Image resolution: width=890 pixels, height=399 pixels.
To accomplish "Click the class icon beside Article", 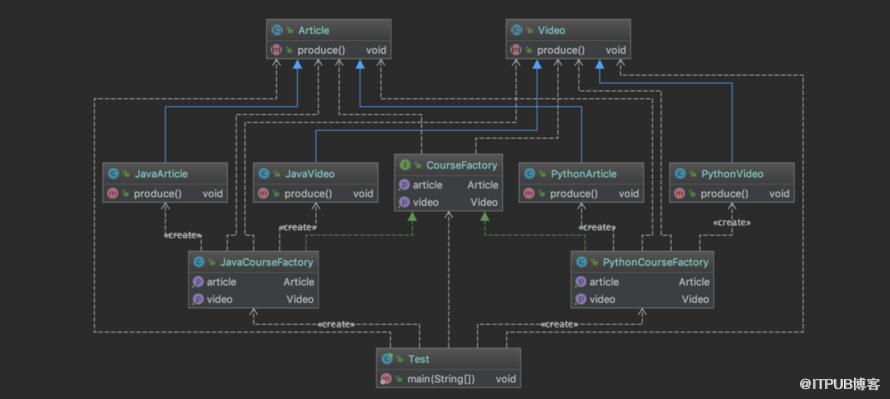I will point(278,30).
